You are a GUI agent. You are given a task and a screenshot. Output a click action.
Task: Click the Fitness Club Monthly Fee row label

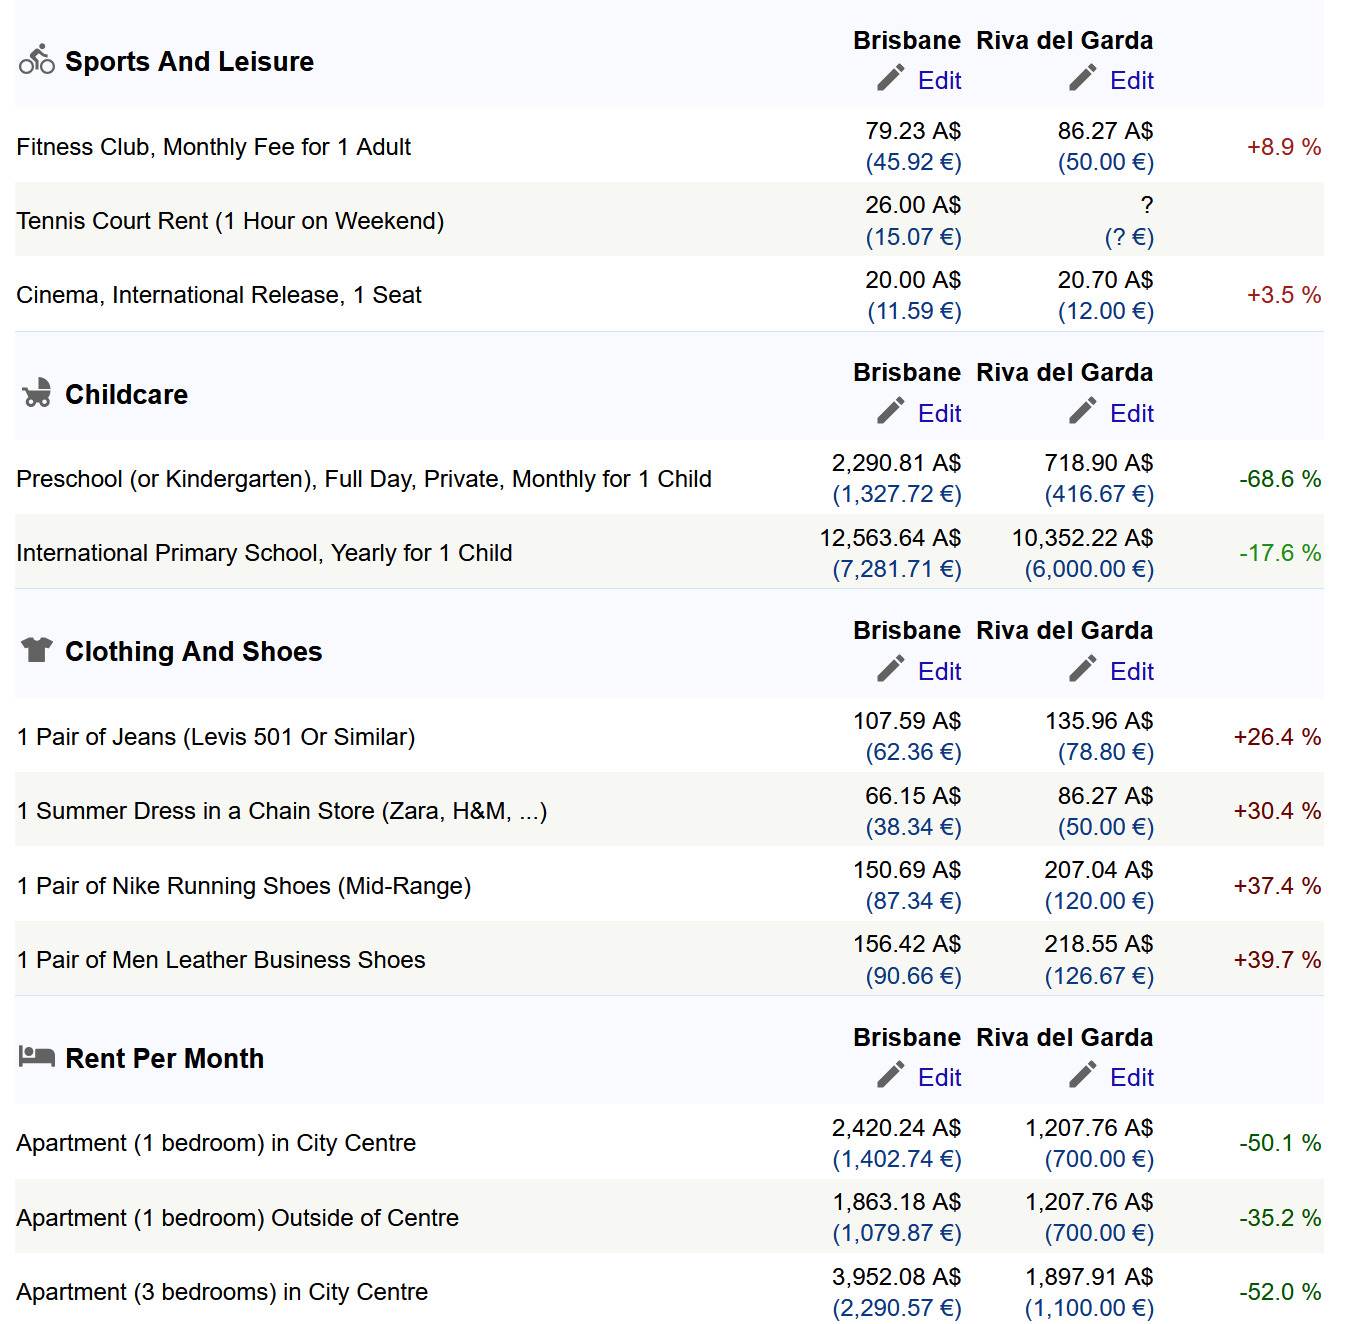tap(213, 147)
